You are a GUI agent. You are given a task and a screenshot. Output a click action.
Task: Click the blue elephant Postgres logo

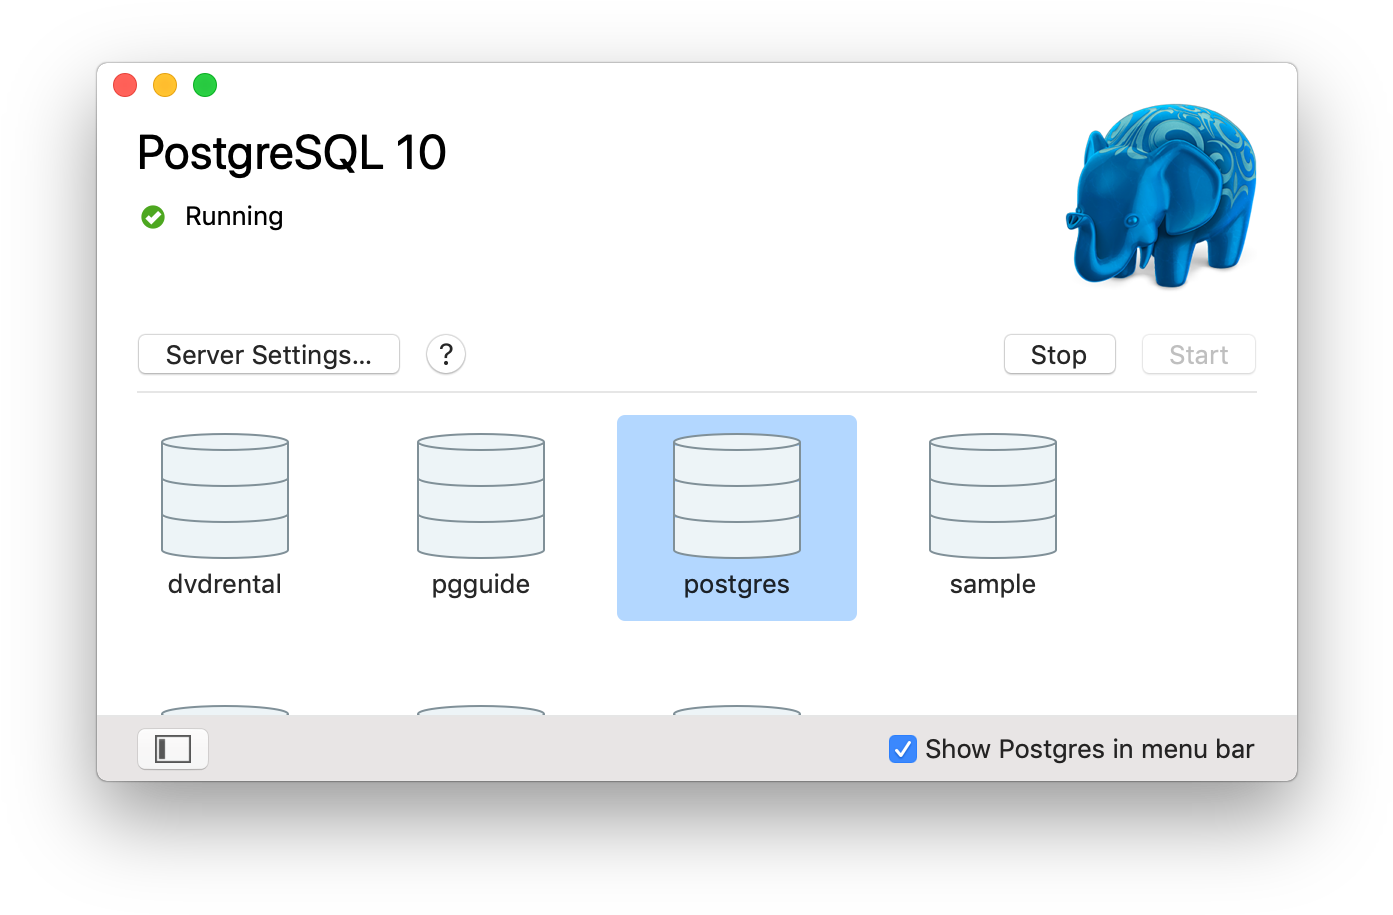pyautogui.click(x=1161, y=195)
